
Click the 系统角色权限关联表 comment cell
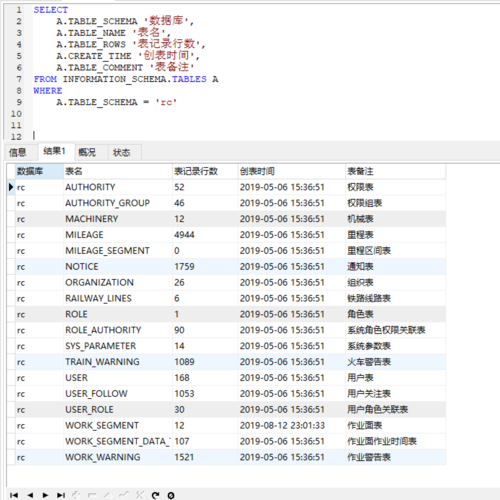click(x=396, y=330)
